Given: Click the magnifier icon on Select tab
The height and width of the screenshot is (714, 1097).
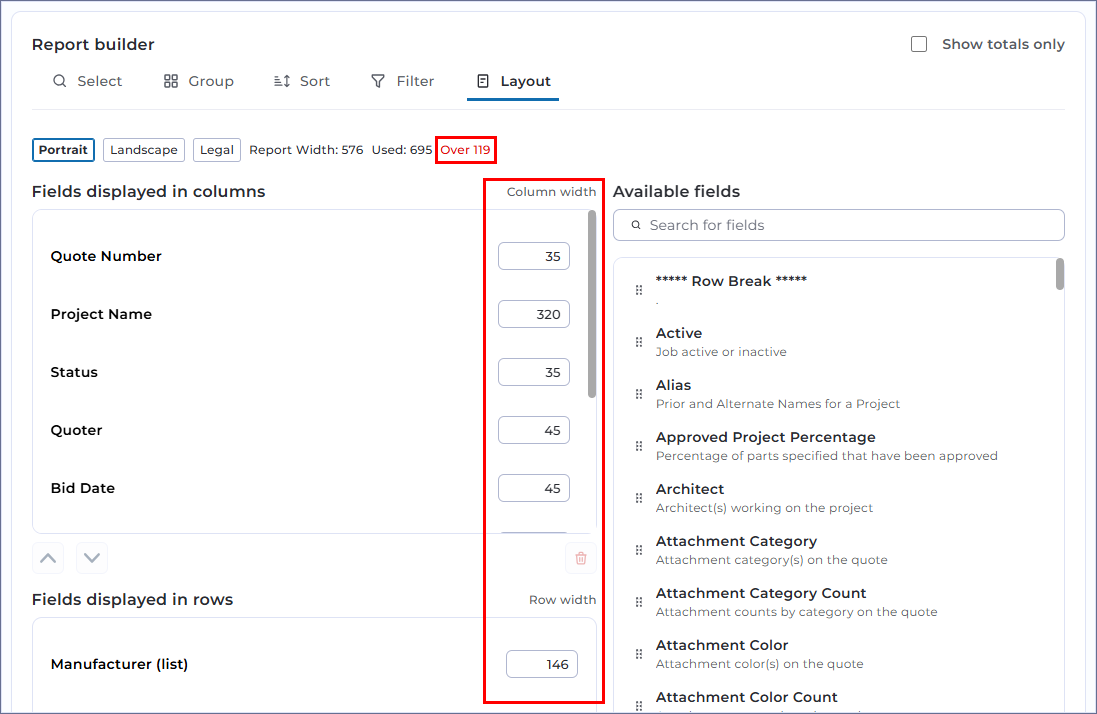Looking at the screenshot, I should click(x=60, y=81).
